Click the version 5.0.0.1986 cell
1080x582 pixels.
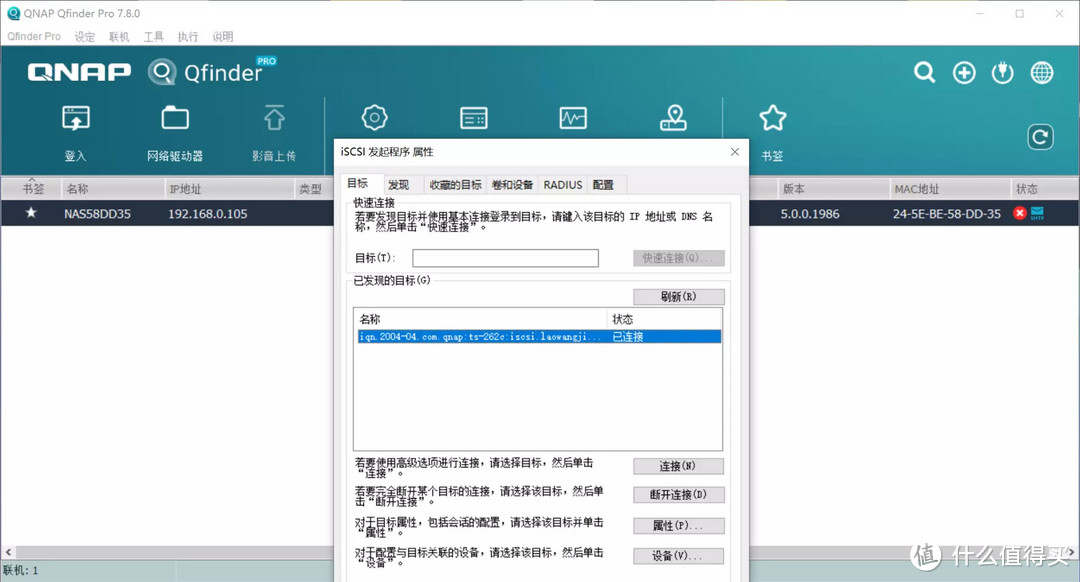pos(810,214)
